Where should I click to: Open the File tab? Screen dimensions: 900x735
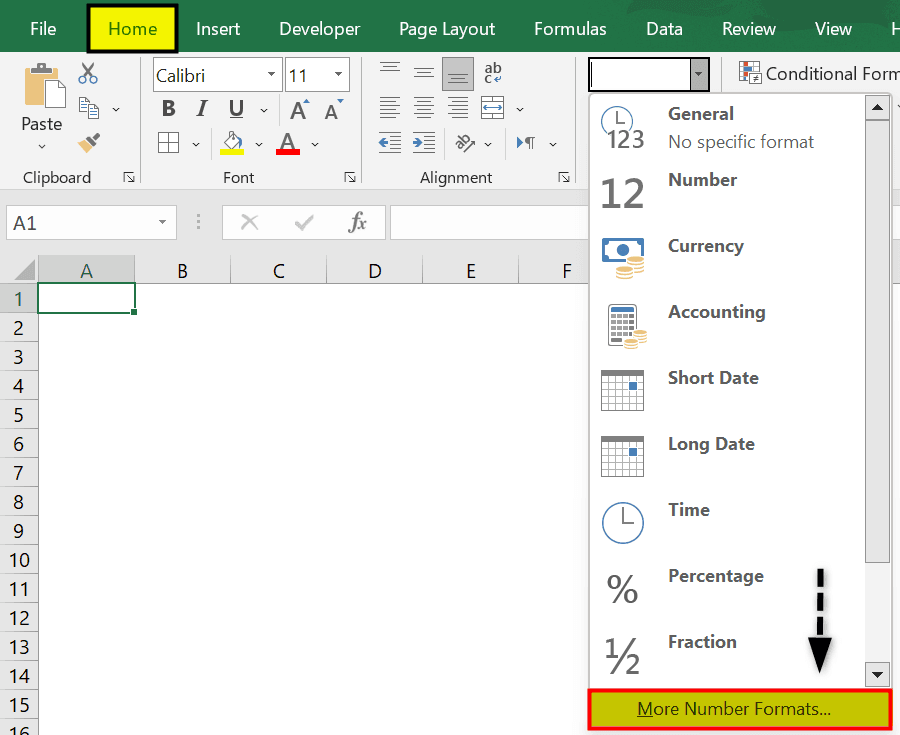(43, 29)
